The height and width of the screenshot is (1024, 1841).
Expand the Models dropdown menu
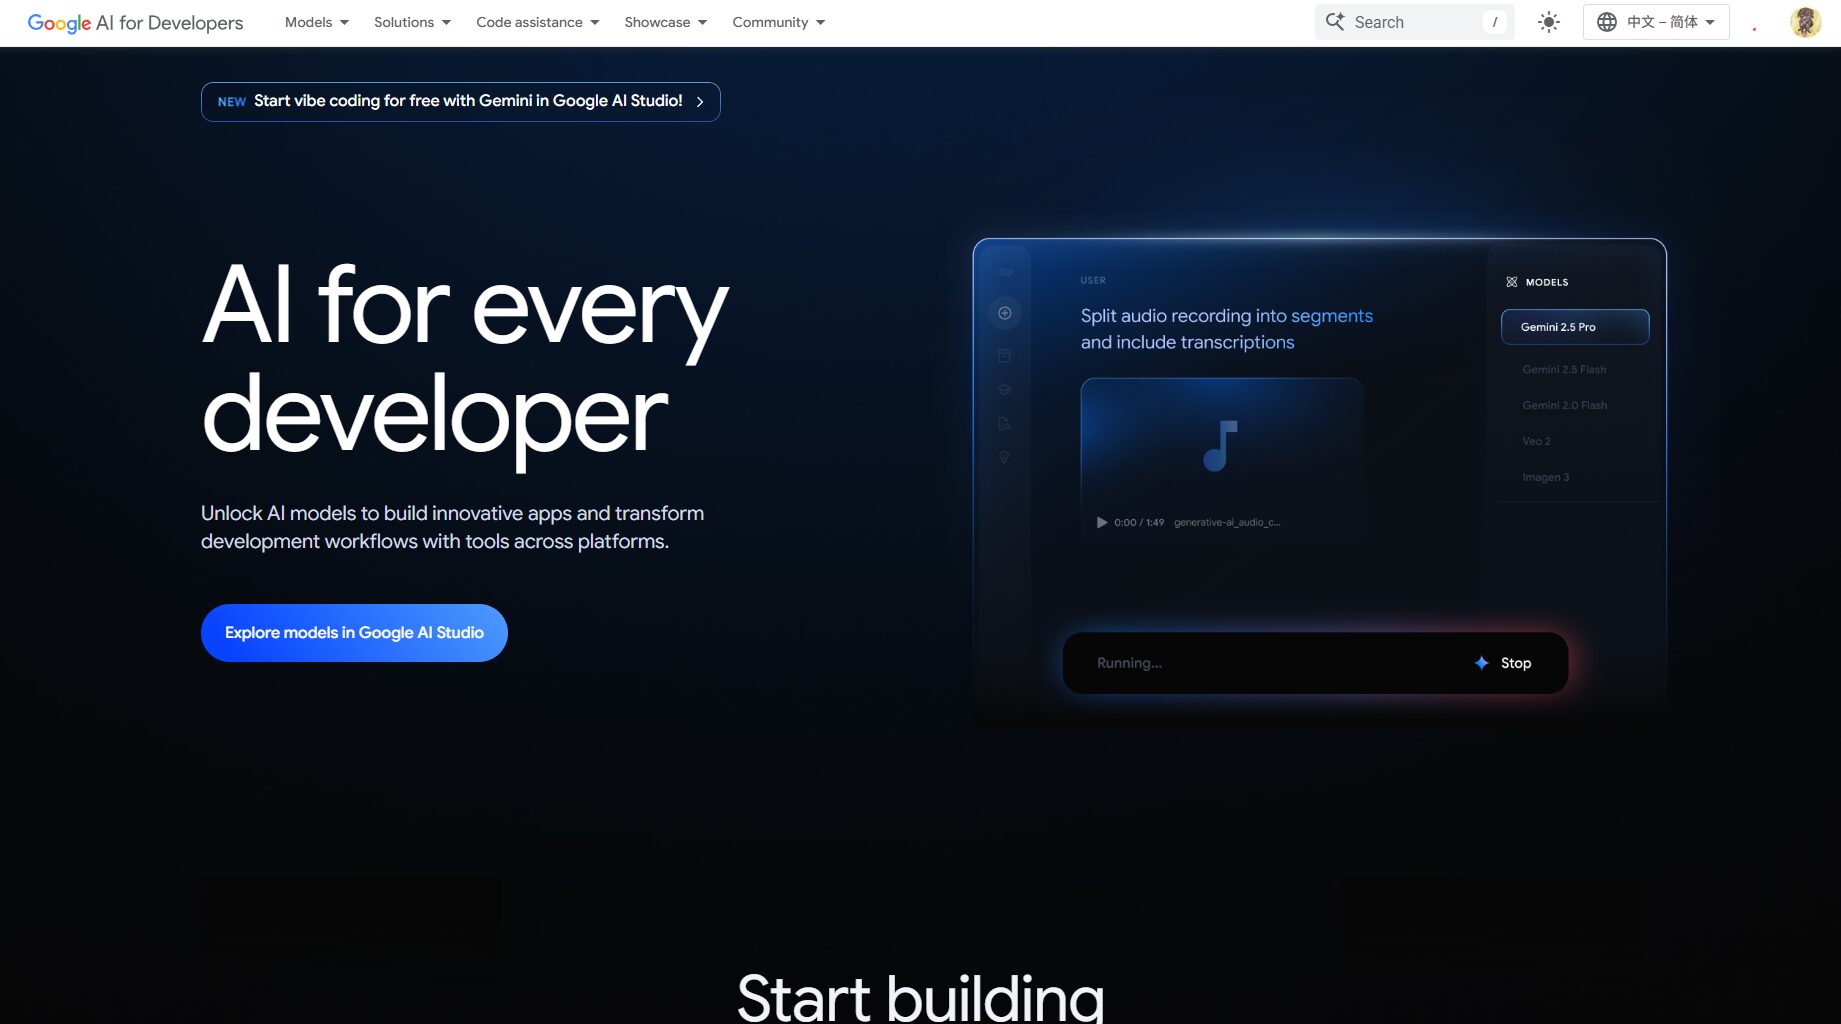(316, 22)
